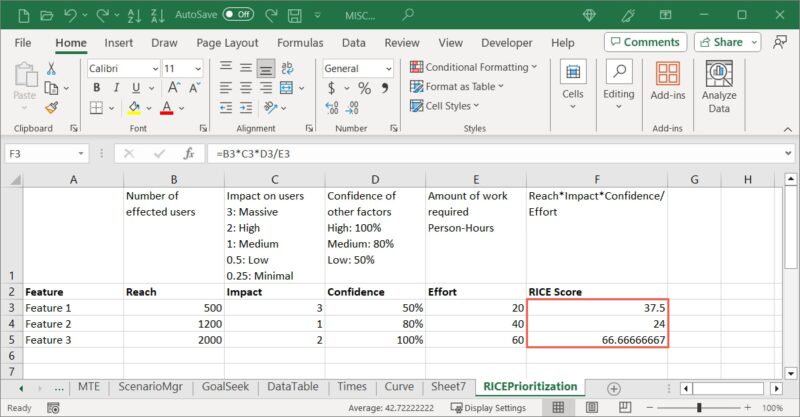Toggle Center alignment

click(x=246, y=88)
